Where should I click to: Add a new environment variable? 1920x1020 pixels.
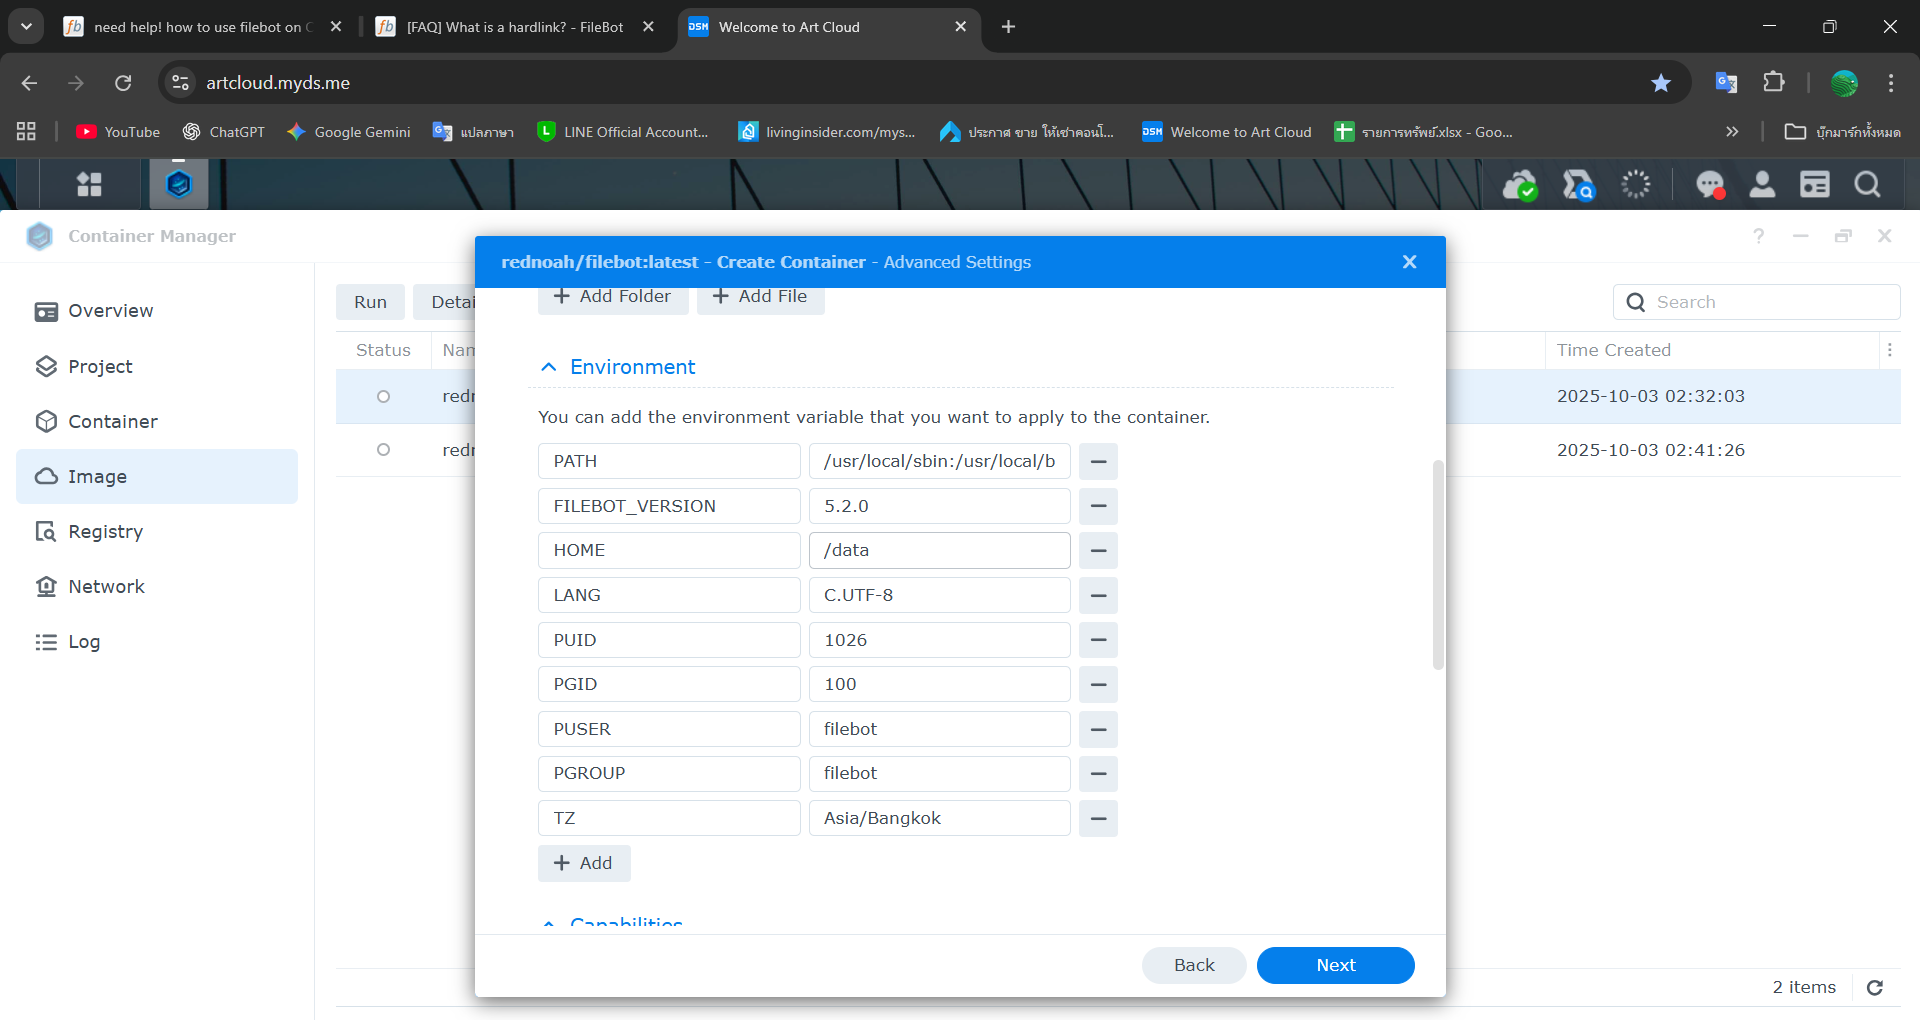tap(584, 863)
